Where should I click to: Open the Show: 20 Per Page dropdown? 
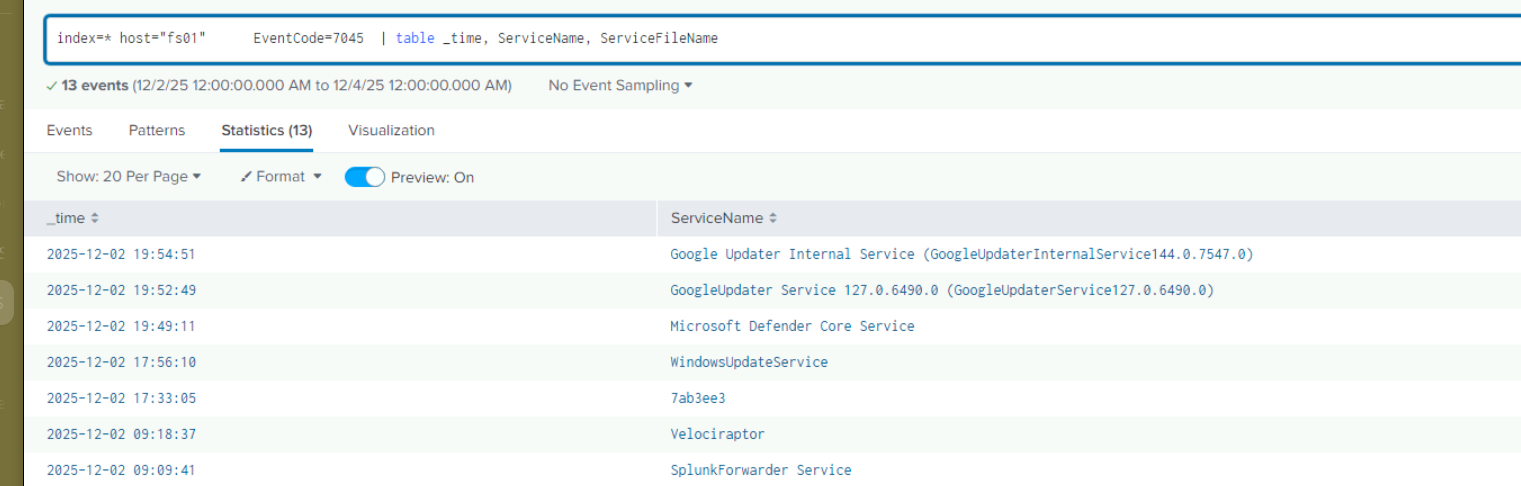coord(128,177)
